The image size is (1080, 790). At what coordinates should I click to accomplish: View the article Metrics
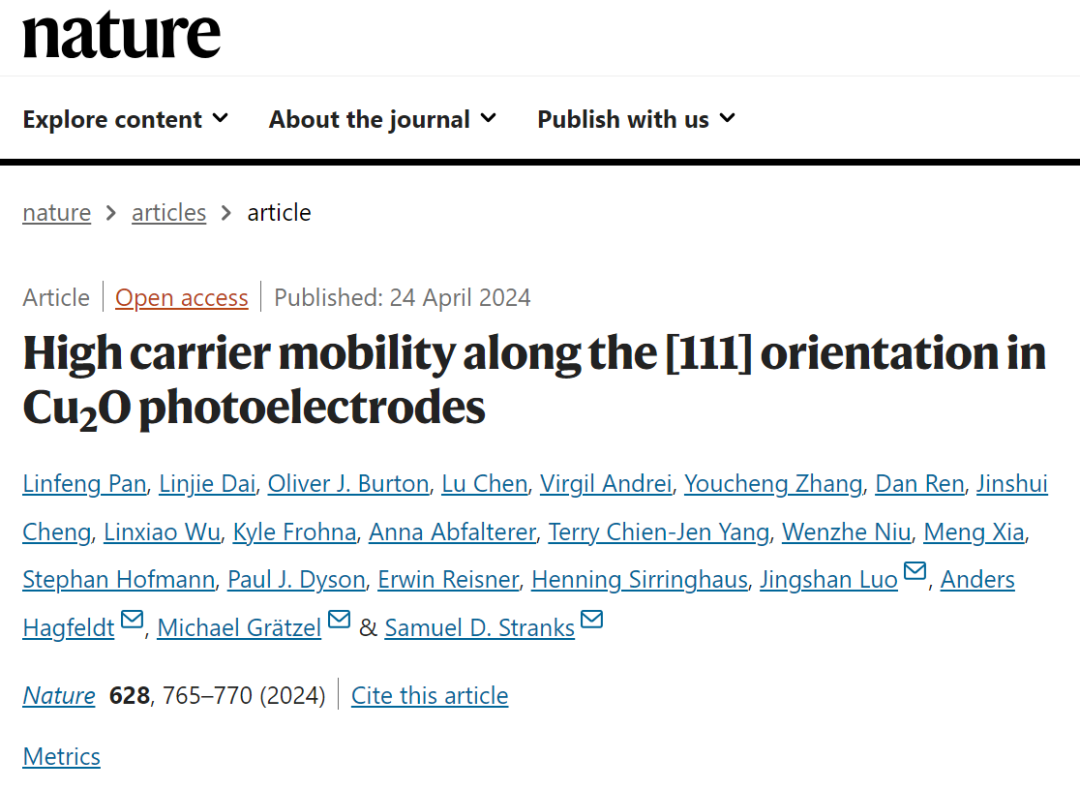point(62,756)
